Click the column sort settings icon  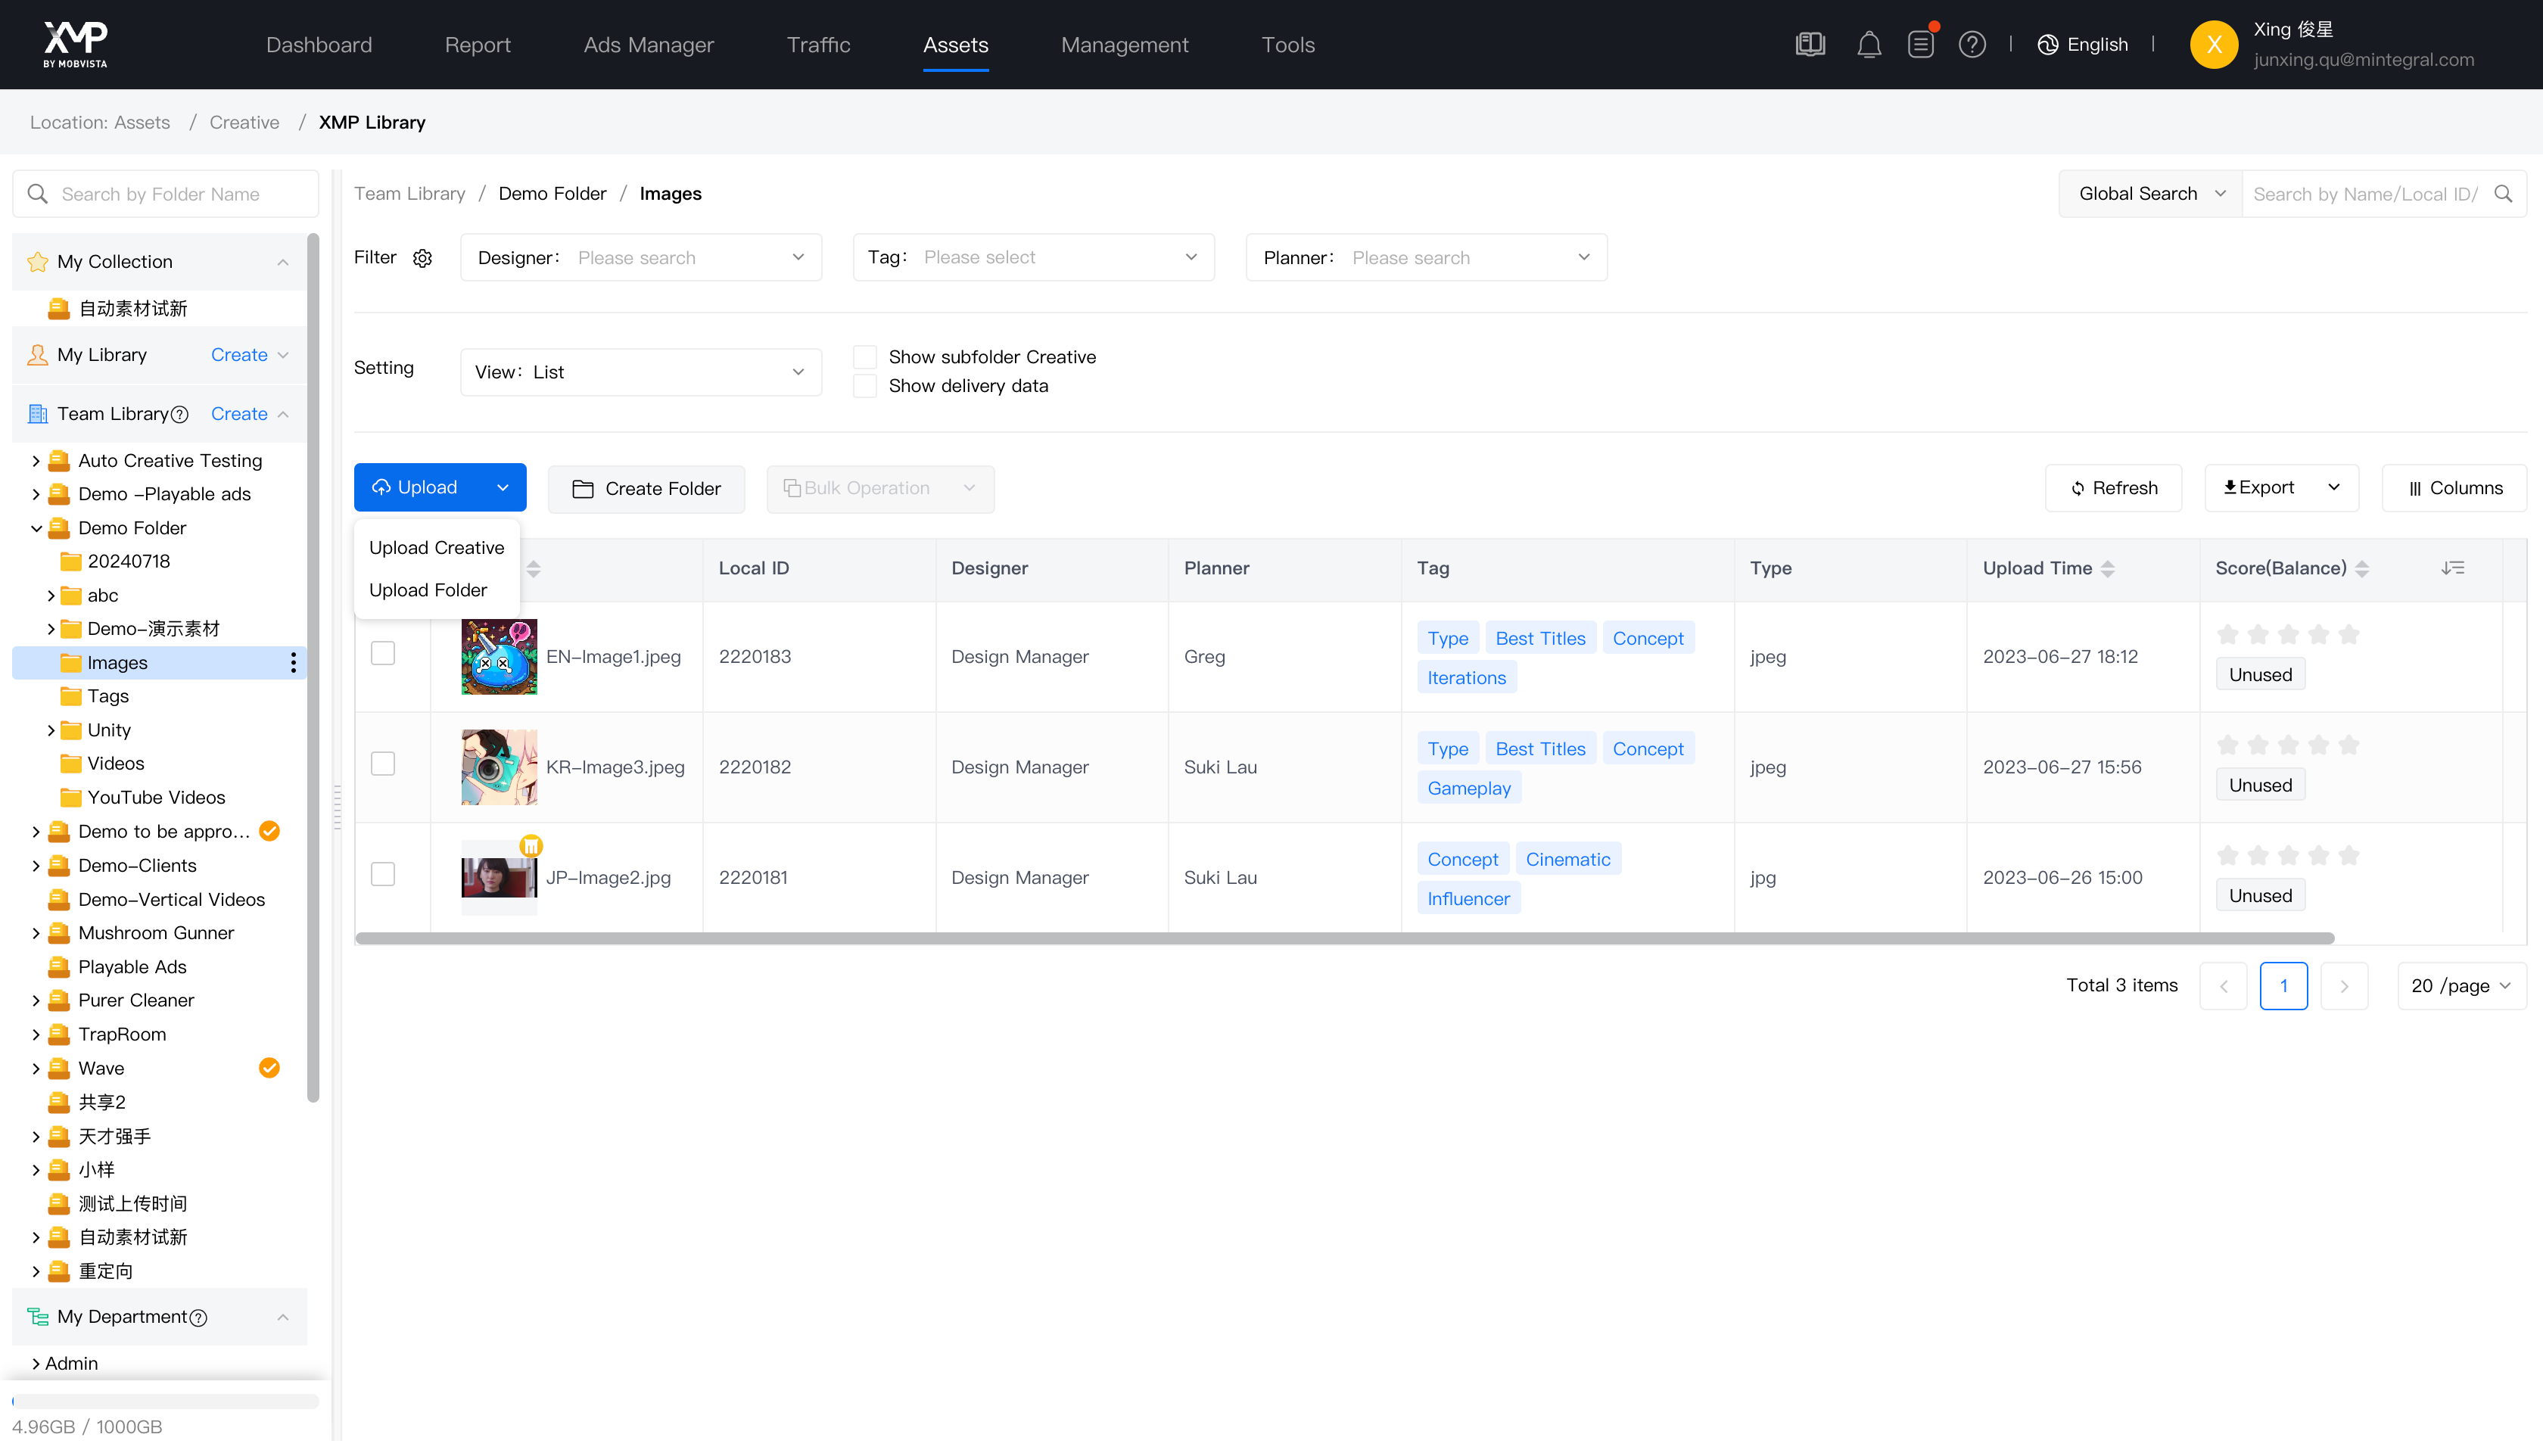tap(2452, 568)
